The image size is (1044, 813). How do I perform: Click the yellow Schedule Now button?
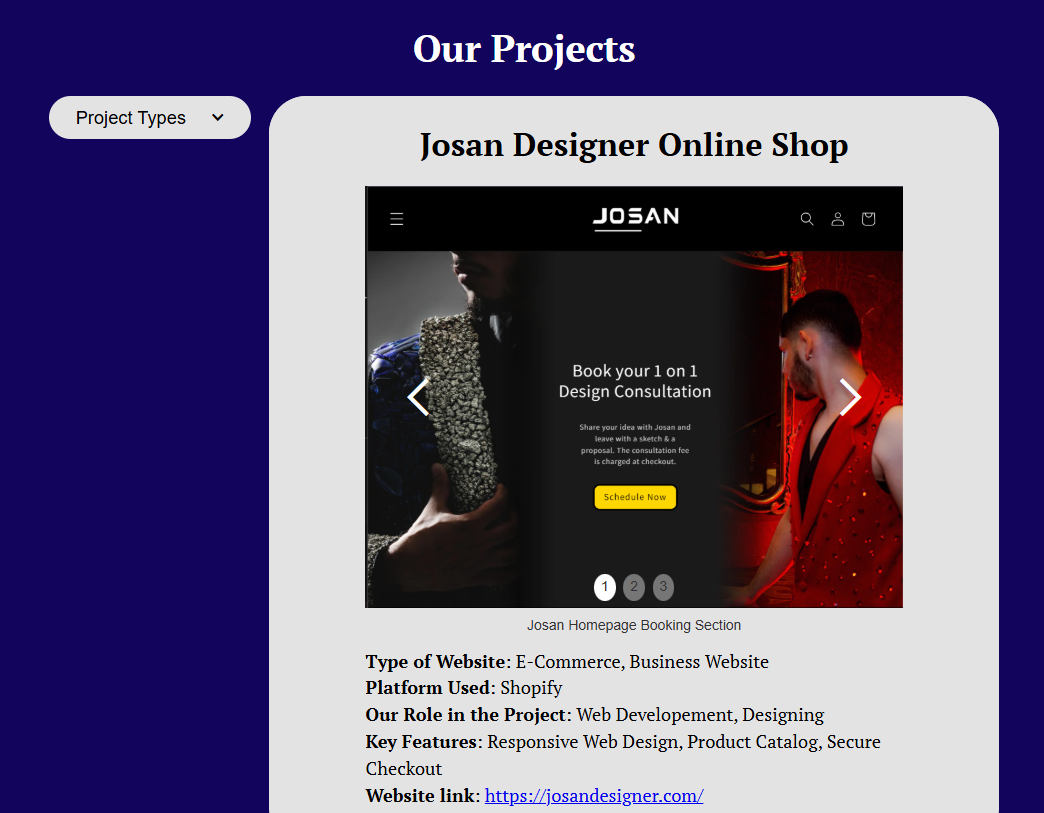635,497
